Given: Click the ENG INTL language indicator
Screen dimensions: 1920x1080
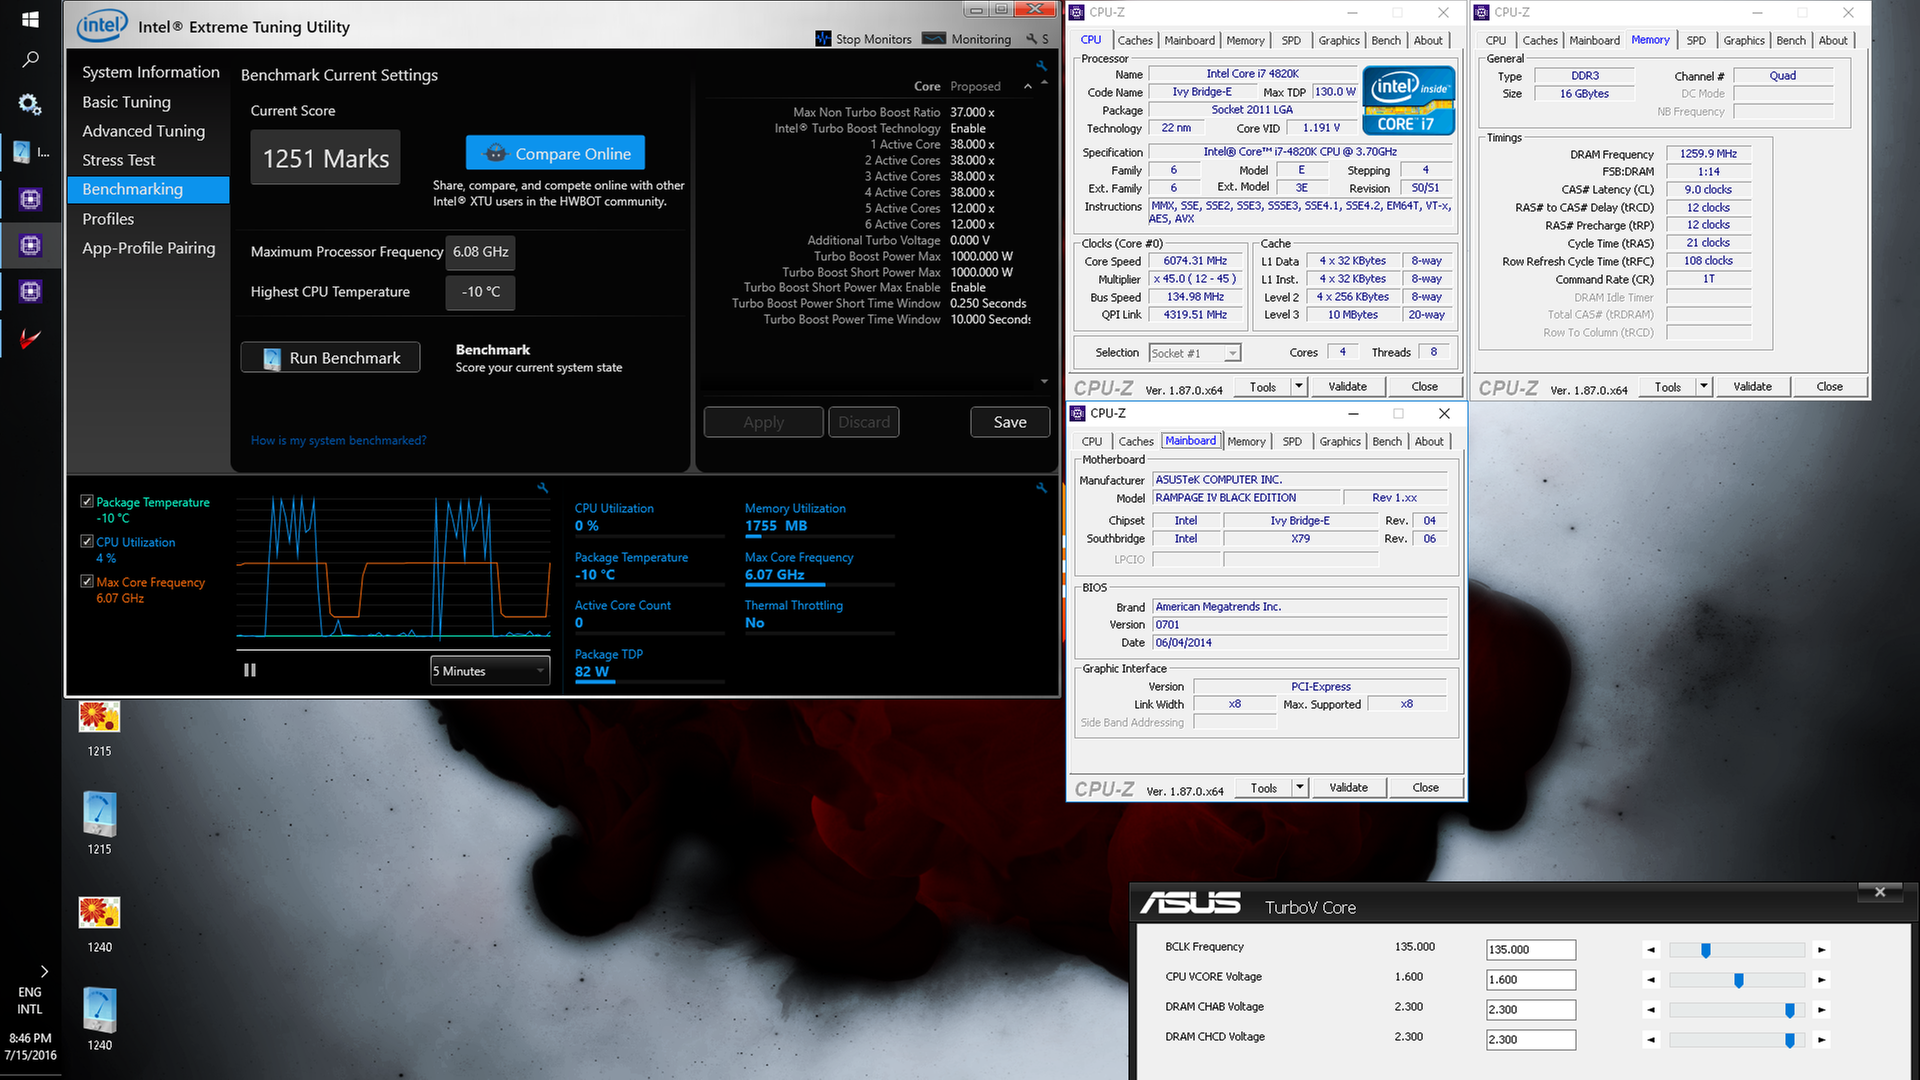Looking at the screenshot, I should tap(30, 1000).
